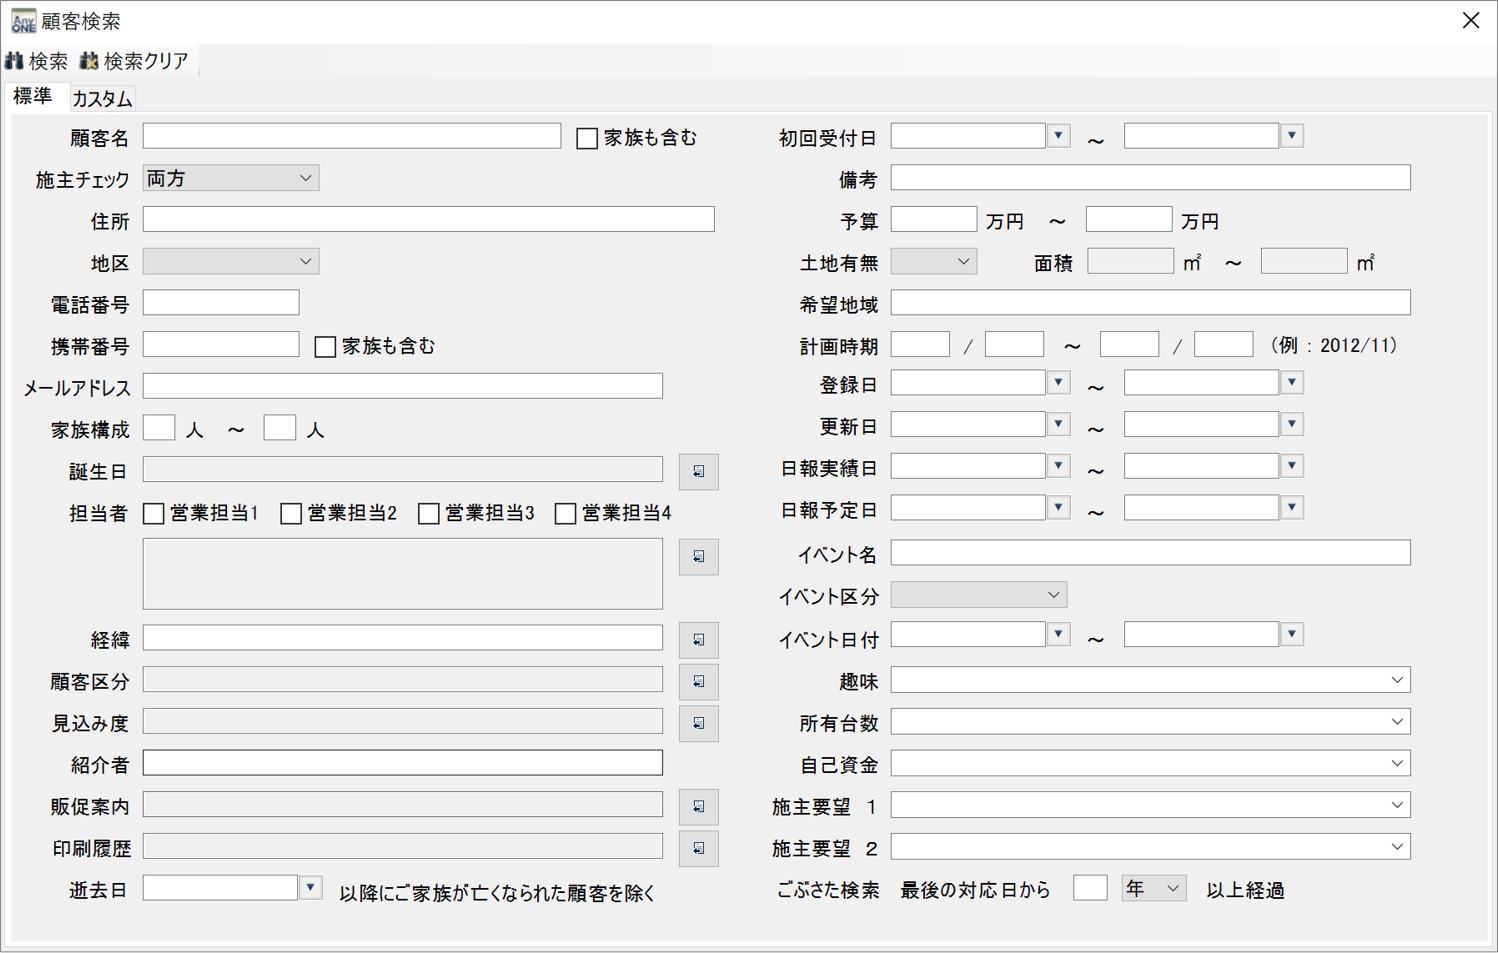Open the 土地有無 dropdown
This screenshot has width=1498, height=953.
coord(933,262)
